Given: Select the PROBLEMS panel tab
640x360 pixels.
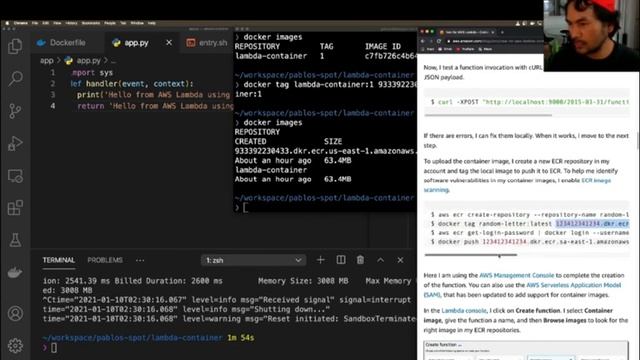Looking at the screenshot, I should click(x=105, y=260).
